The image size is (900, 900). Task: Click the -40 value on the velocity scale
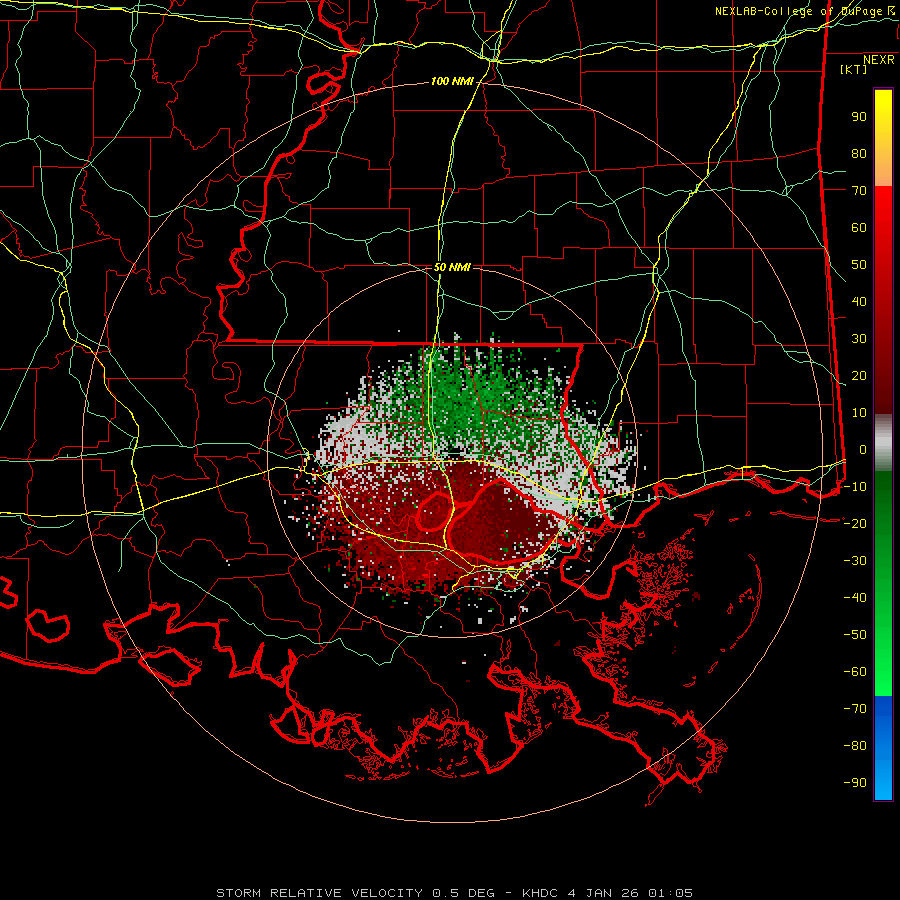tap(855, 598)
